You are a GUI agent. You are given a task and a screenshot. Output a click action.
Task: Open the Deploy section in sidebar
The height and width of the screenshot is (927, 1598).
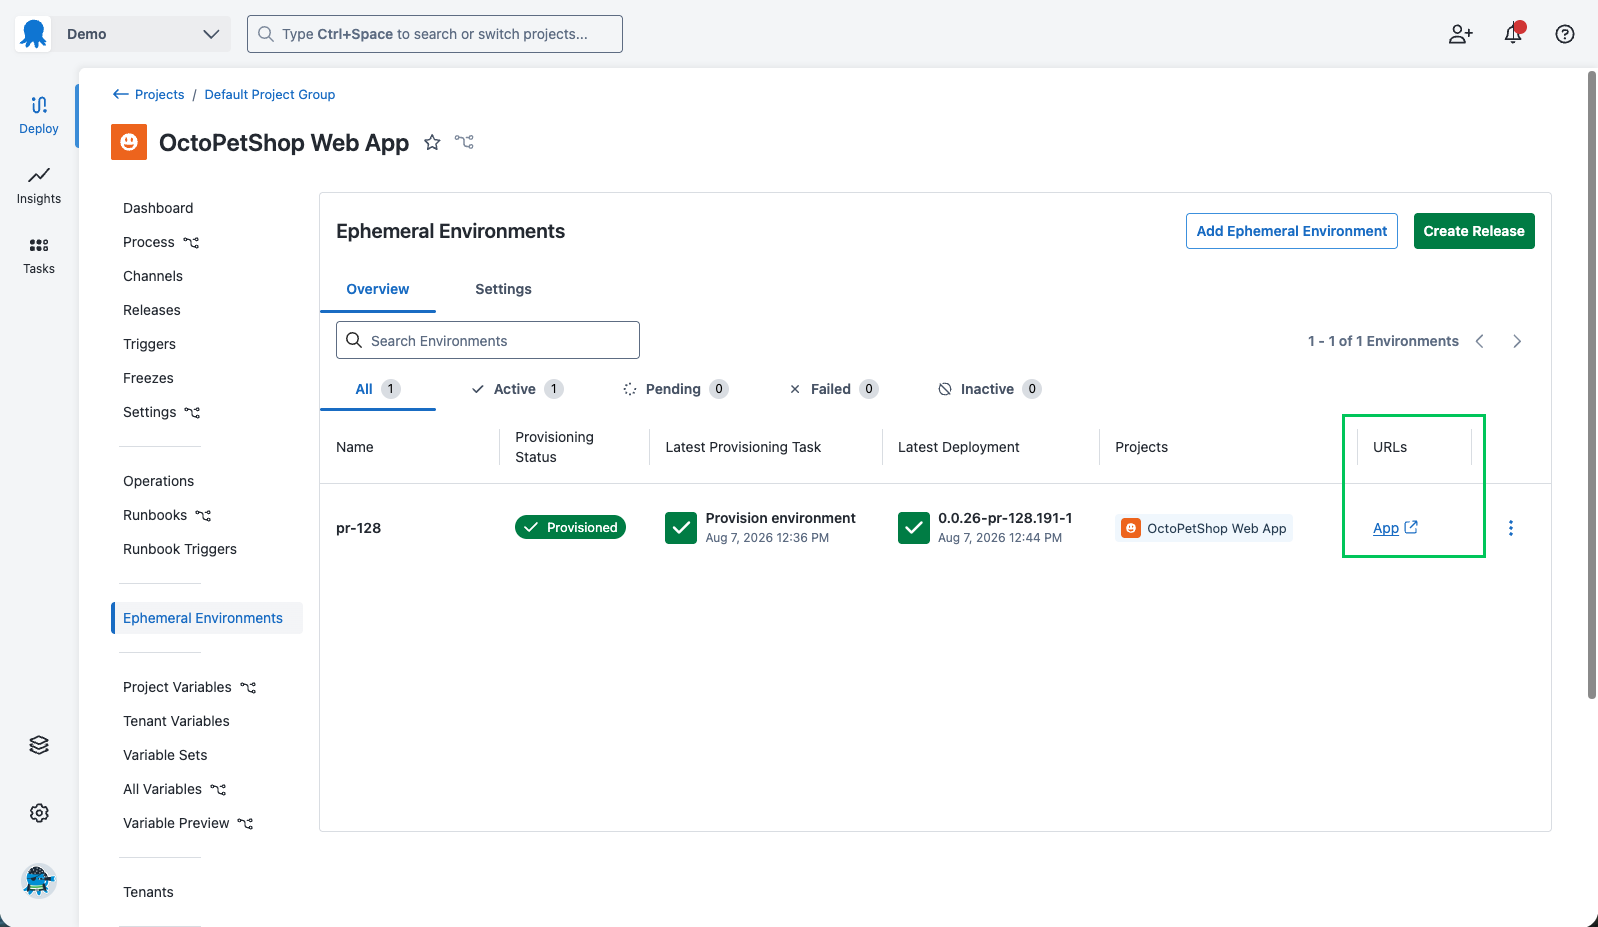[x=39, y=115]
